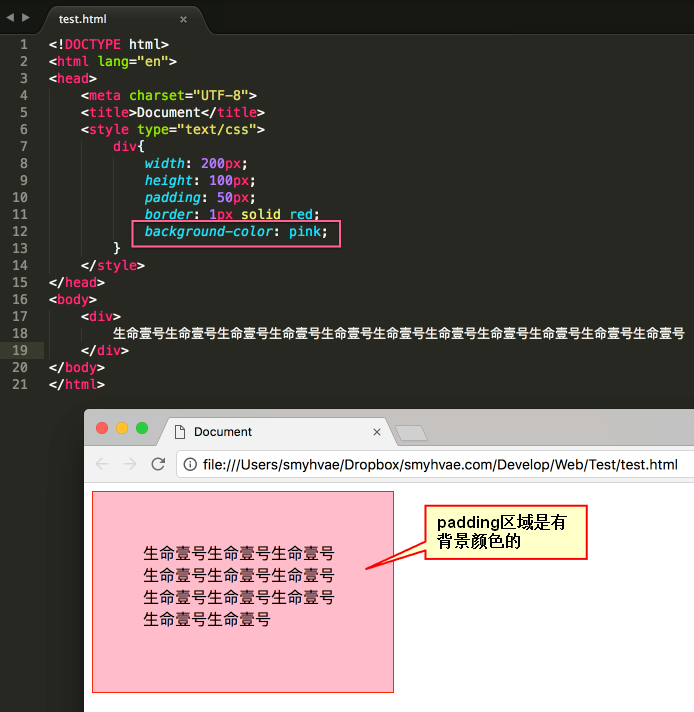Click the next tab arrow in Sublime

[x=26, y=18]
